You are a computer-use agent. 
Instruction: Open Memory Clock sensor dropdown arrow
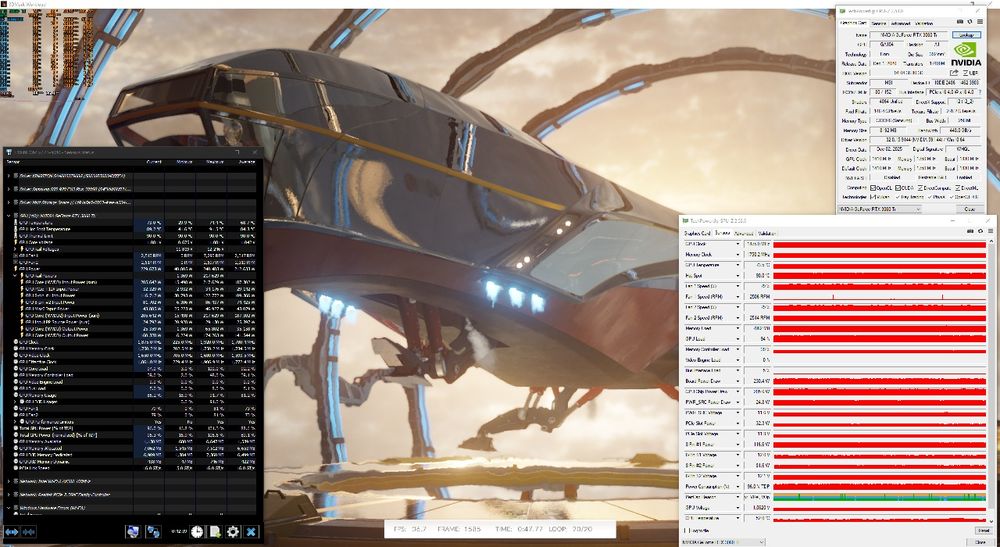738,254
